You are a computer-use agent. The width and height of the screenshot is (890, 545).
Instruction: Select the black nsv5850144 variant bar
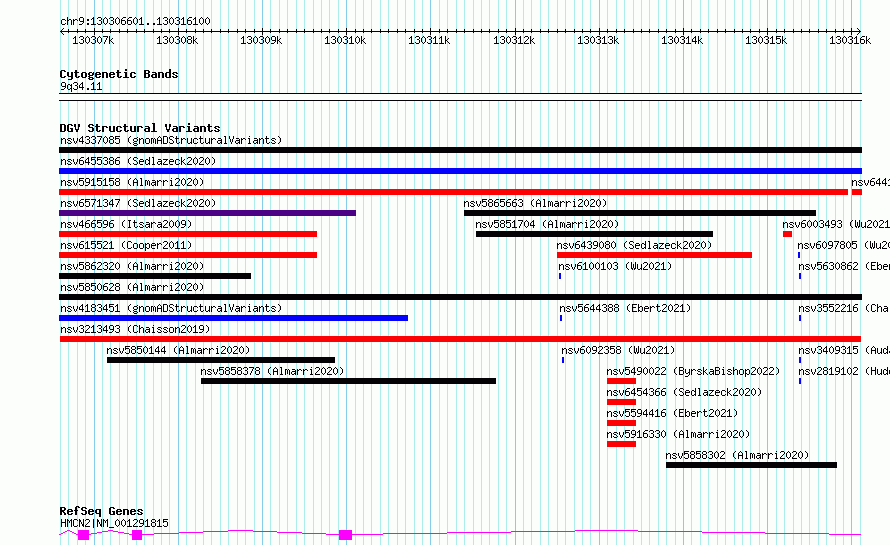pos(221,360)
